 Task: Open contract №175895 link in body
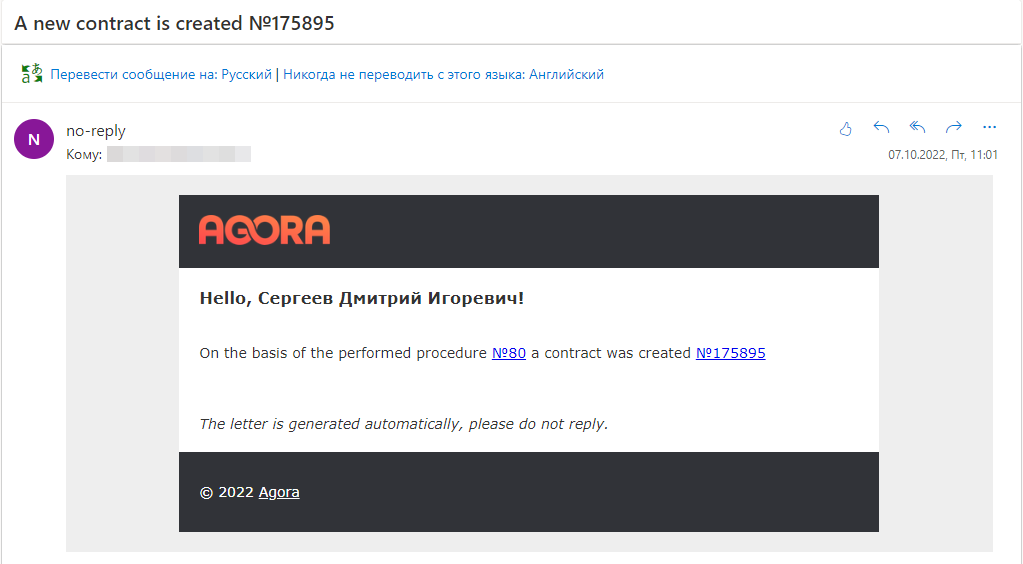click(x=731, y=353)
